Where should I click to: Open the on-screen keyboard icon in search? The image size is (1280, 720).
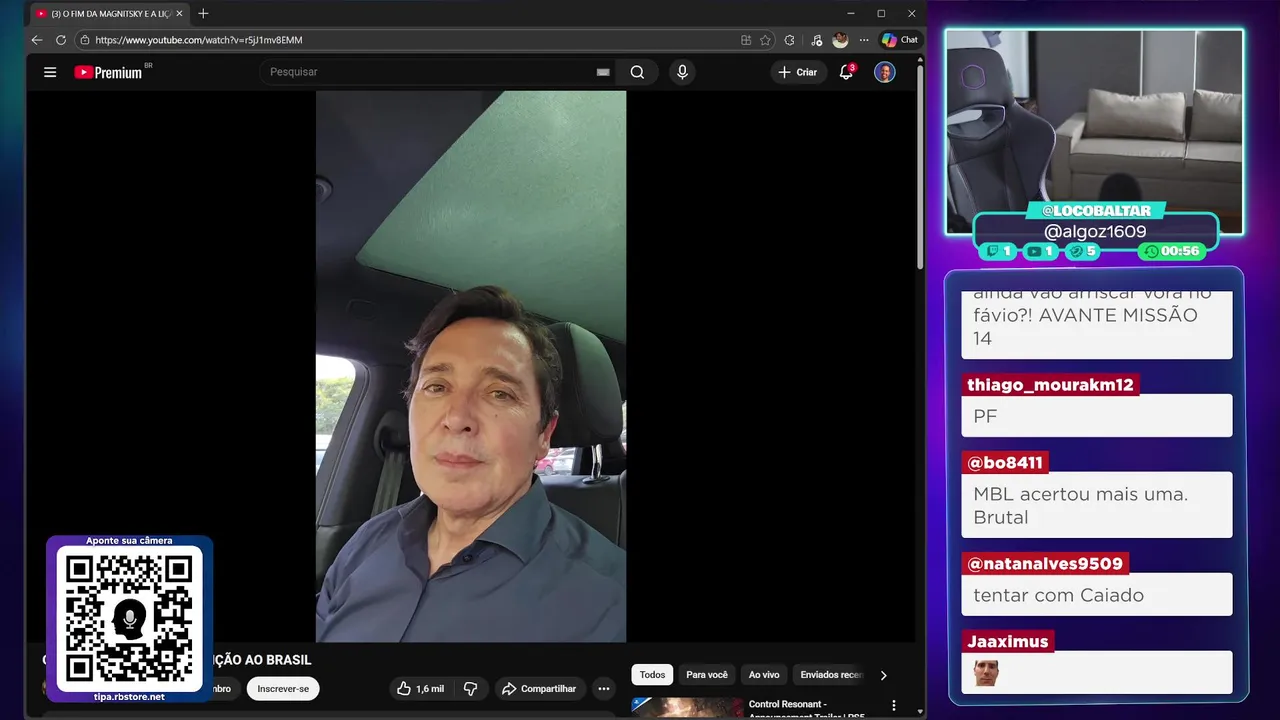point(603,72)
